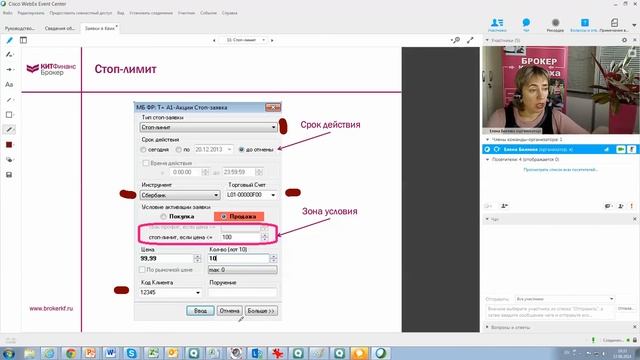
Task: Tick the 'По рыночной цене' checkbox
Action: 142,270
